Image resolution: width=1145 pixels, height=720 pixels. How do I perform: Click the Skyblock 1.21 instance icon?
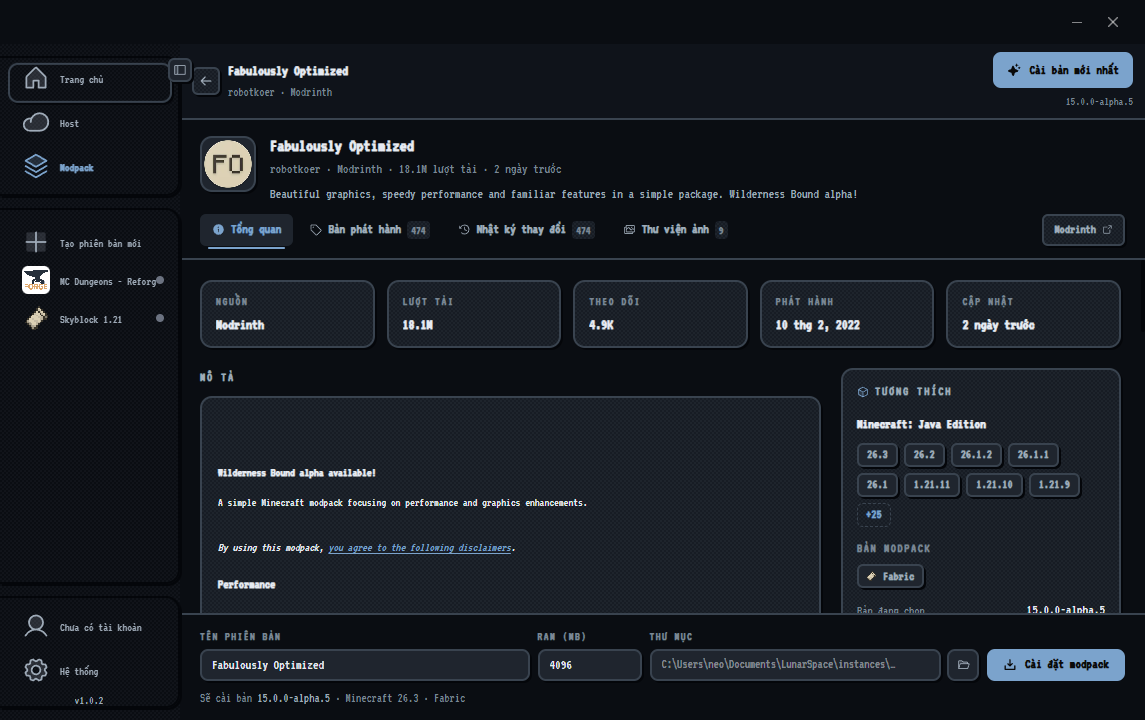[36, 319]
